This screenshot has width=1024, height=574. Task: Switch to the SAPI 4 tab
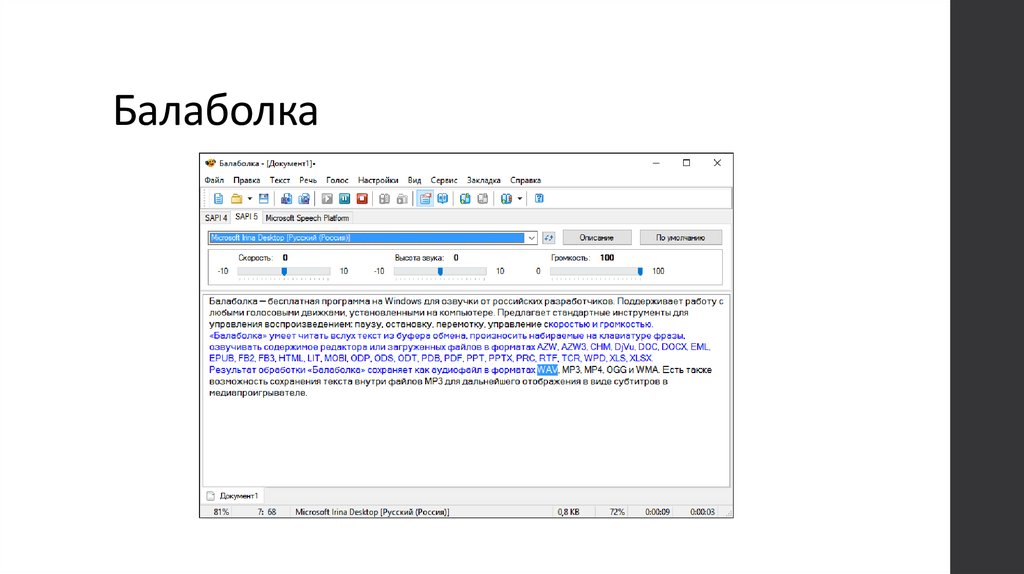216,217
